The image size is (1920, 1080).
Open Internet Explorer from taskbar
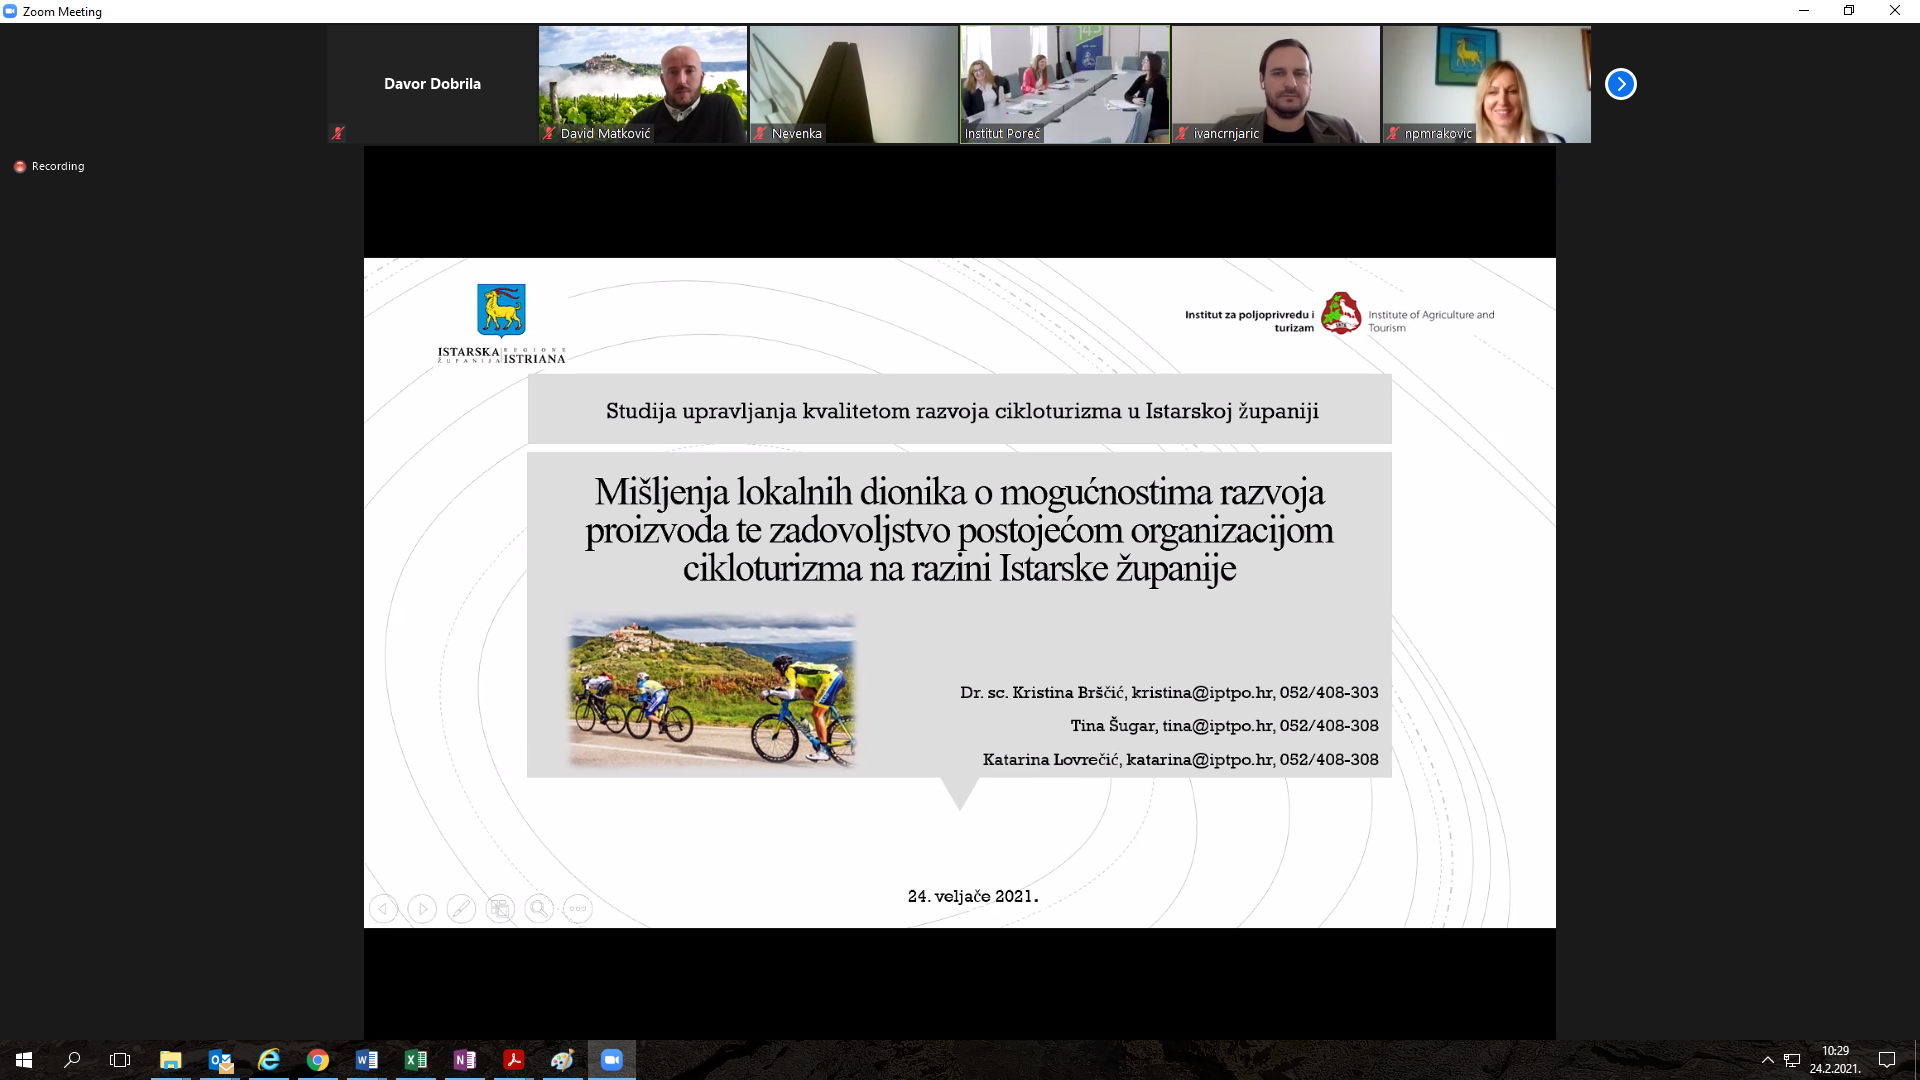pyautogui.click(x=269, y=1060)
